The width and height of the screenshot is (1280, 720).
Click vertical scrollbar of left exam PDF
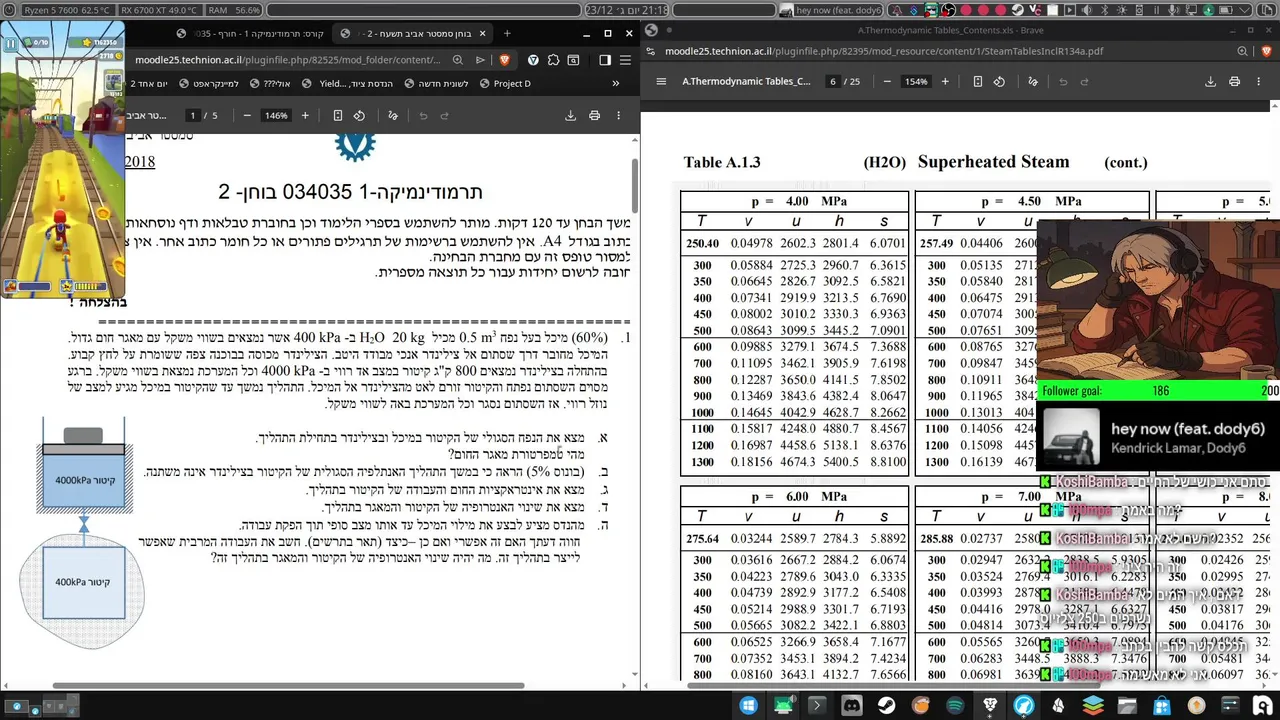[635, 185]
